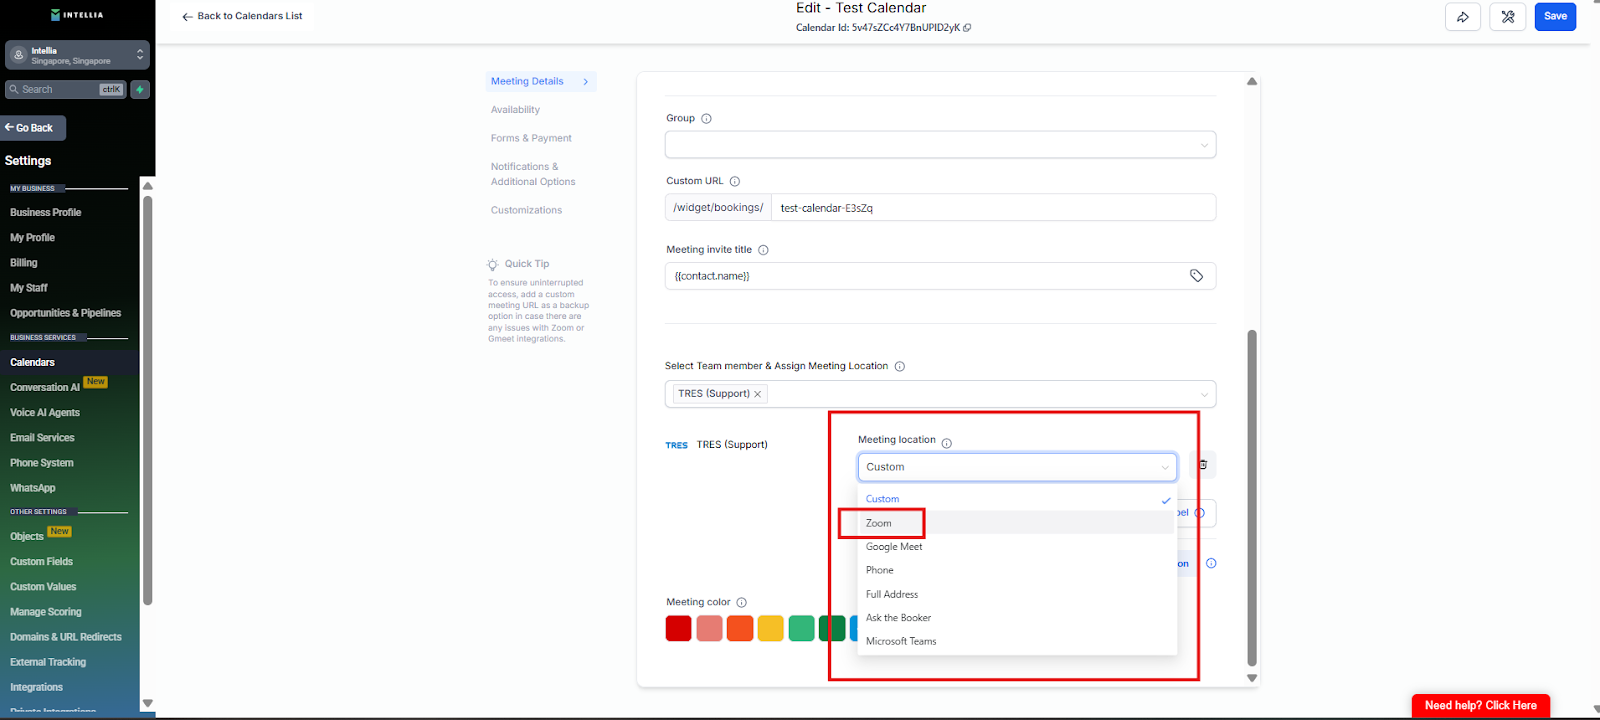Show info for Select Team member label

point(900,366)
